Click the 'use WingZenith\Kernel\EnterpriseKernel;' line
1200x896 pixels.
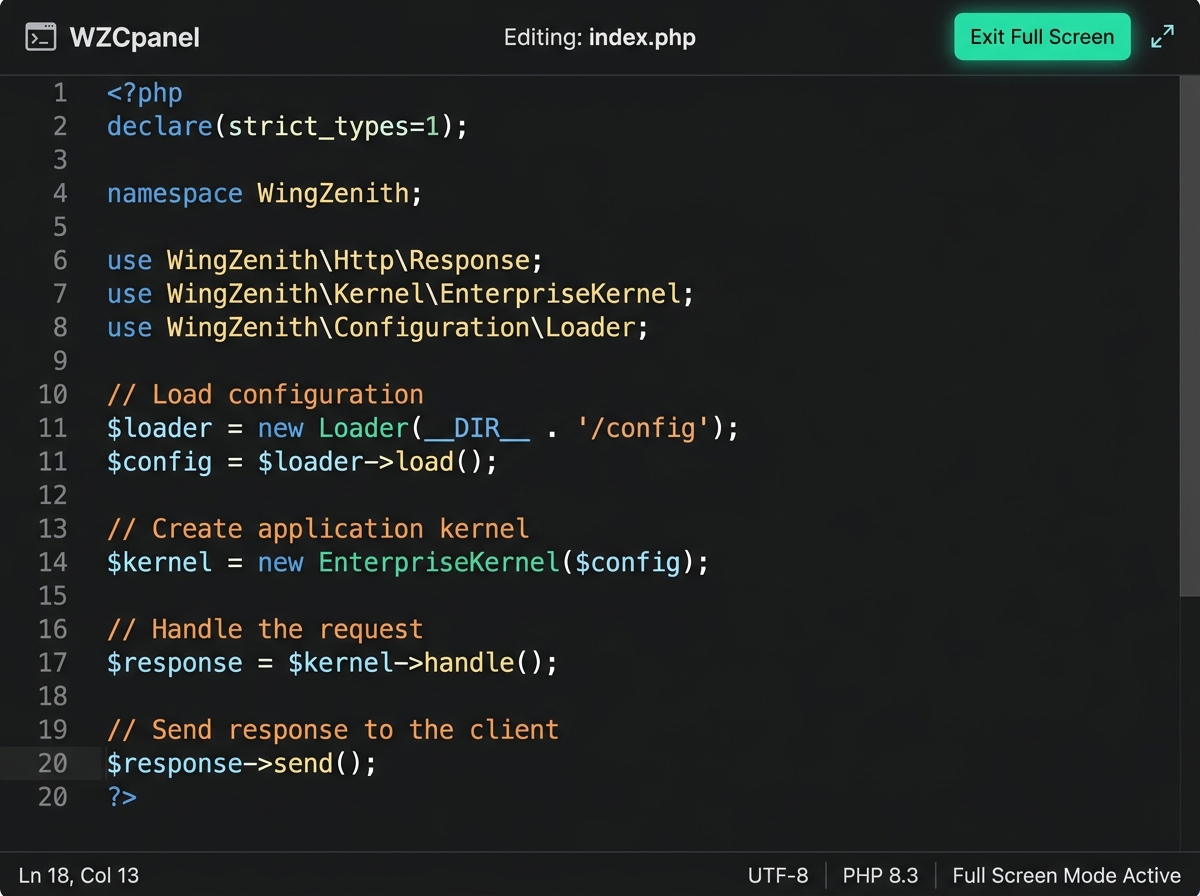point(401,294)
